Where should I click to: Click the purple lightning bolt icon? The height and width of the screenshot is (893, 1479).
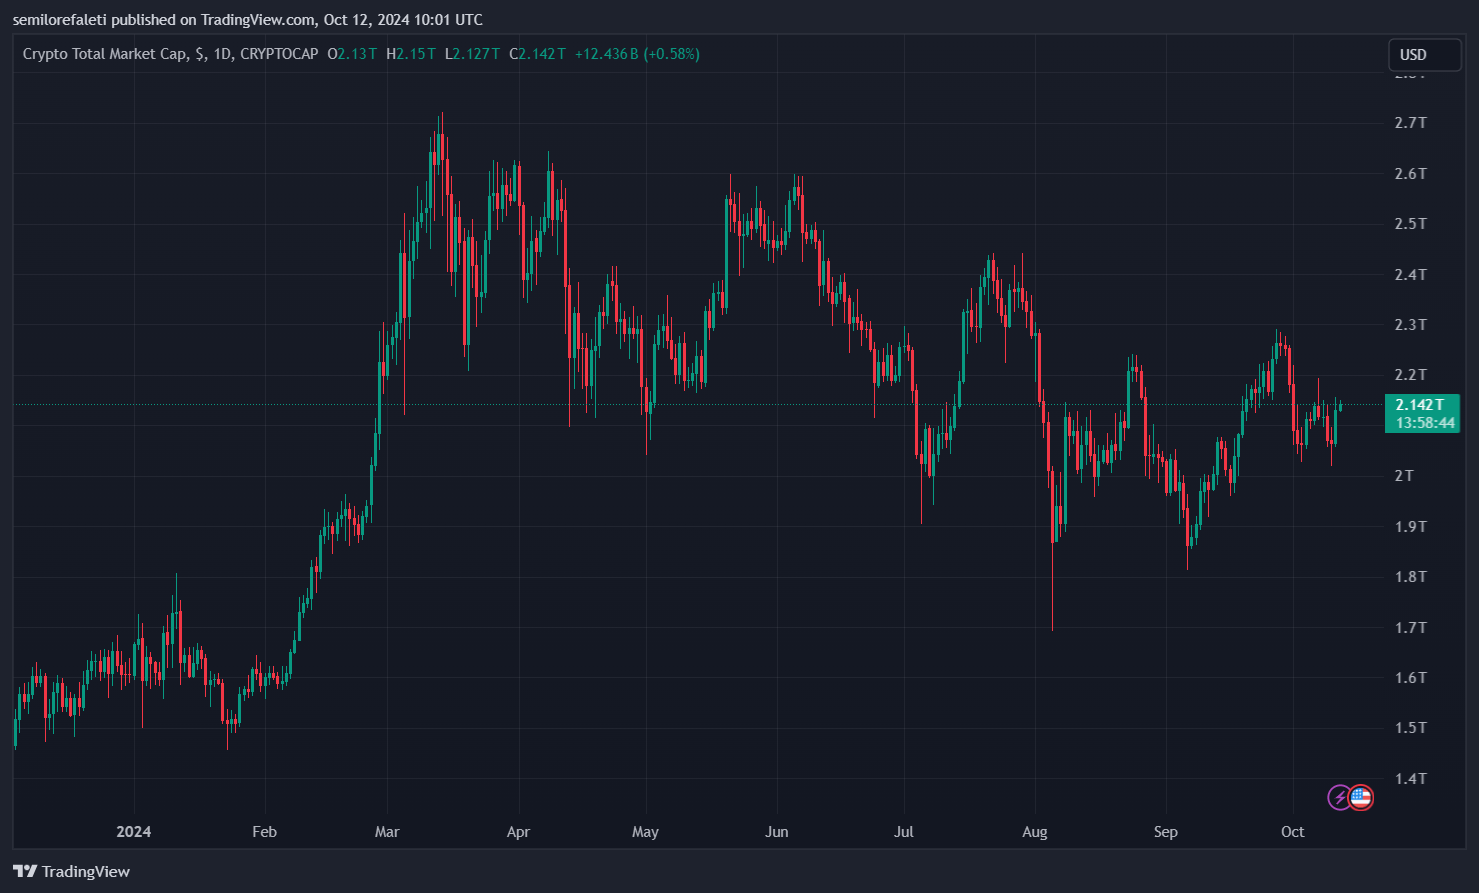click(x=1339, y=797)
